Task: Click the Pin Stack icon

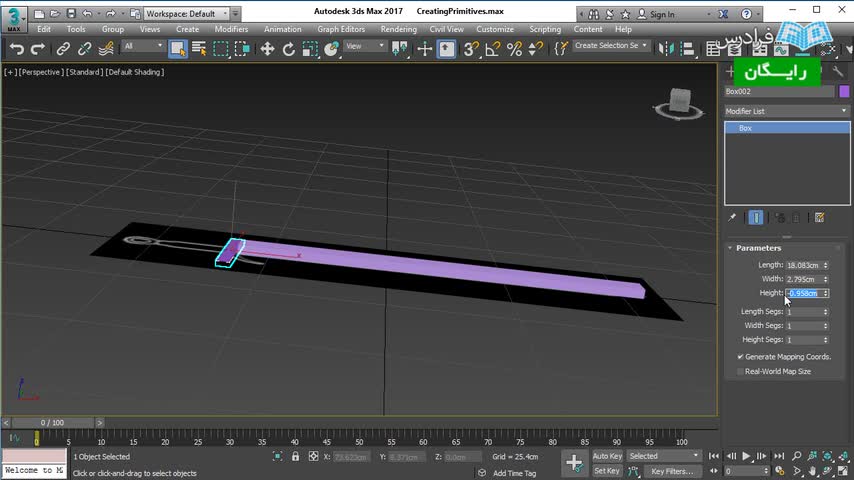Action: coord(732,217)
